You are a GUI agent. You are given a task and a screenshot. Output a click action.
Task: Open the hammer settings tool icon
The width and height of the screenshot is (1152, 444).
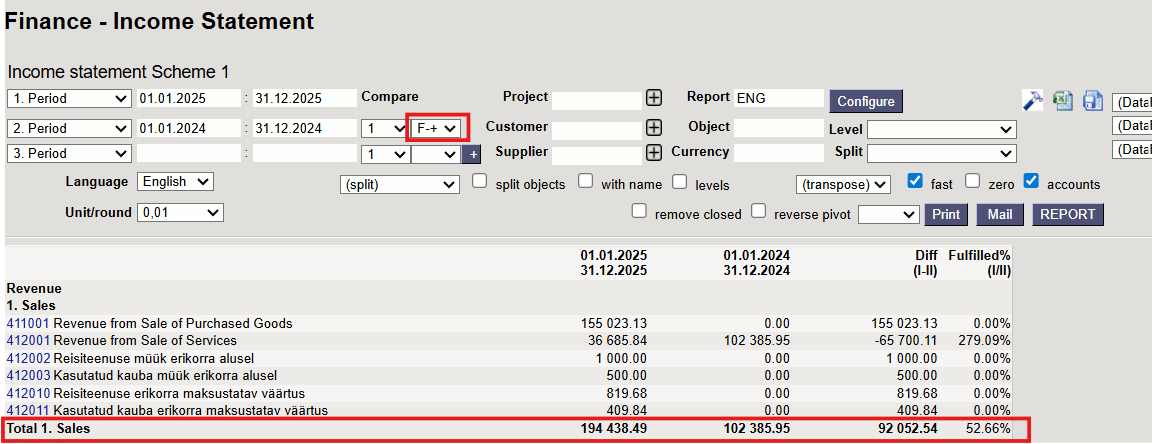(1033, 100)
